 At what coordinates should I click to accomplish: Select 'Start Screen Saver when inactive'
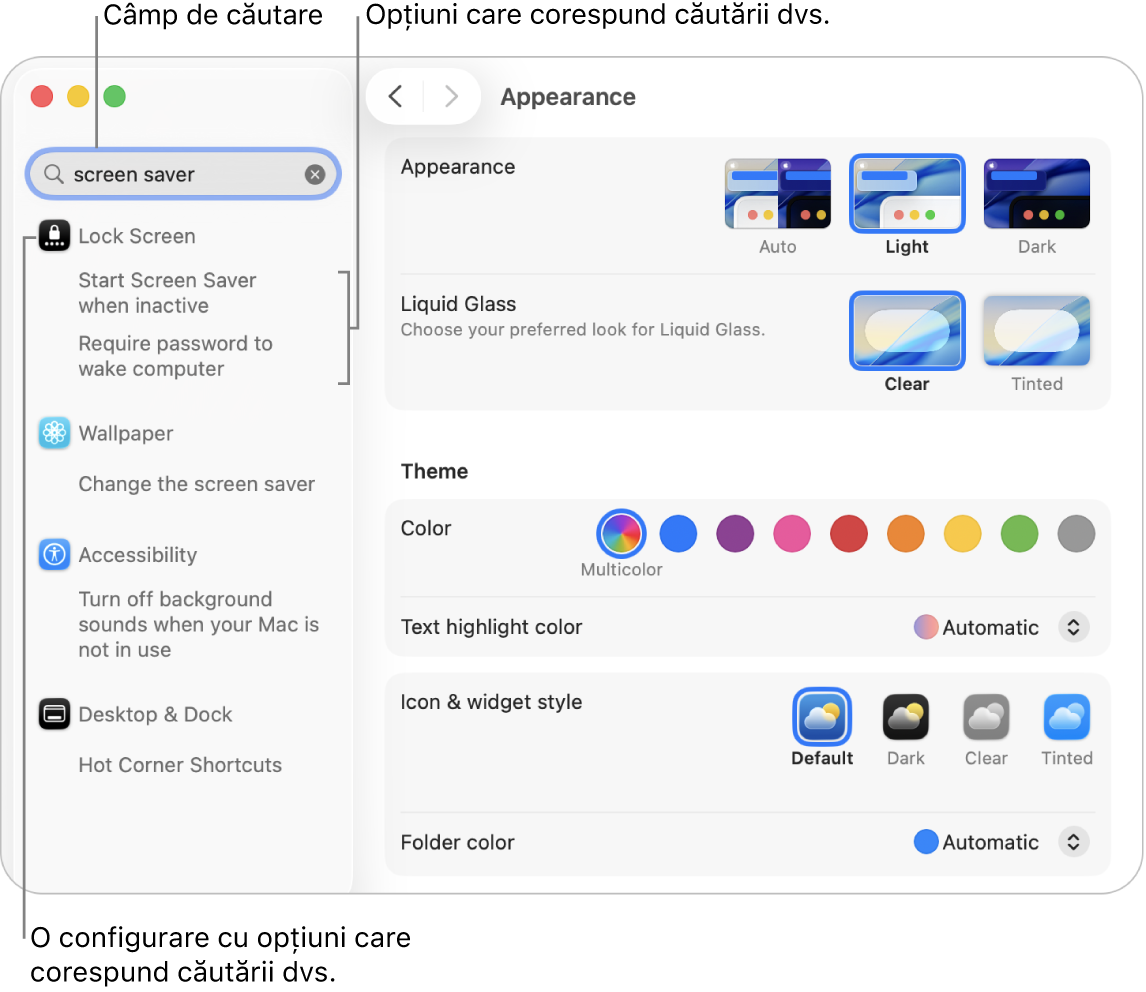(x=167, y=293)
